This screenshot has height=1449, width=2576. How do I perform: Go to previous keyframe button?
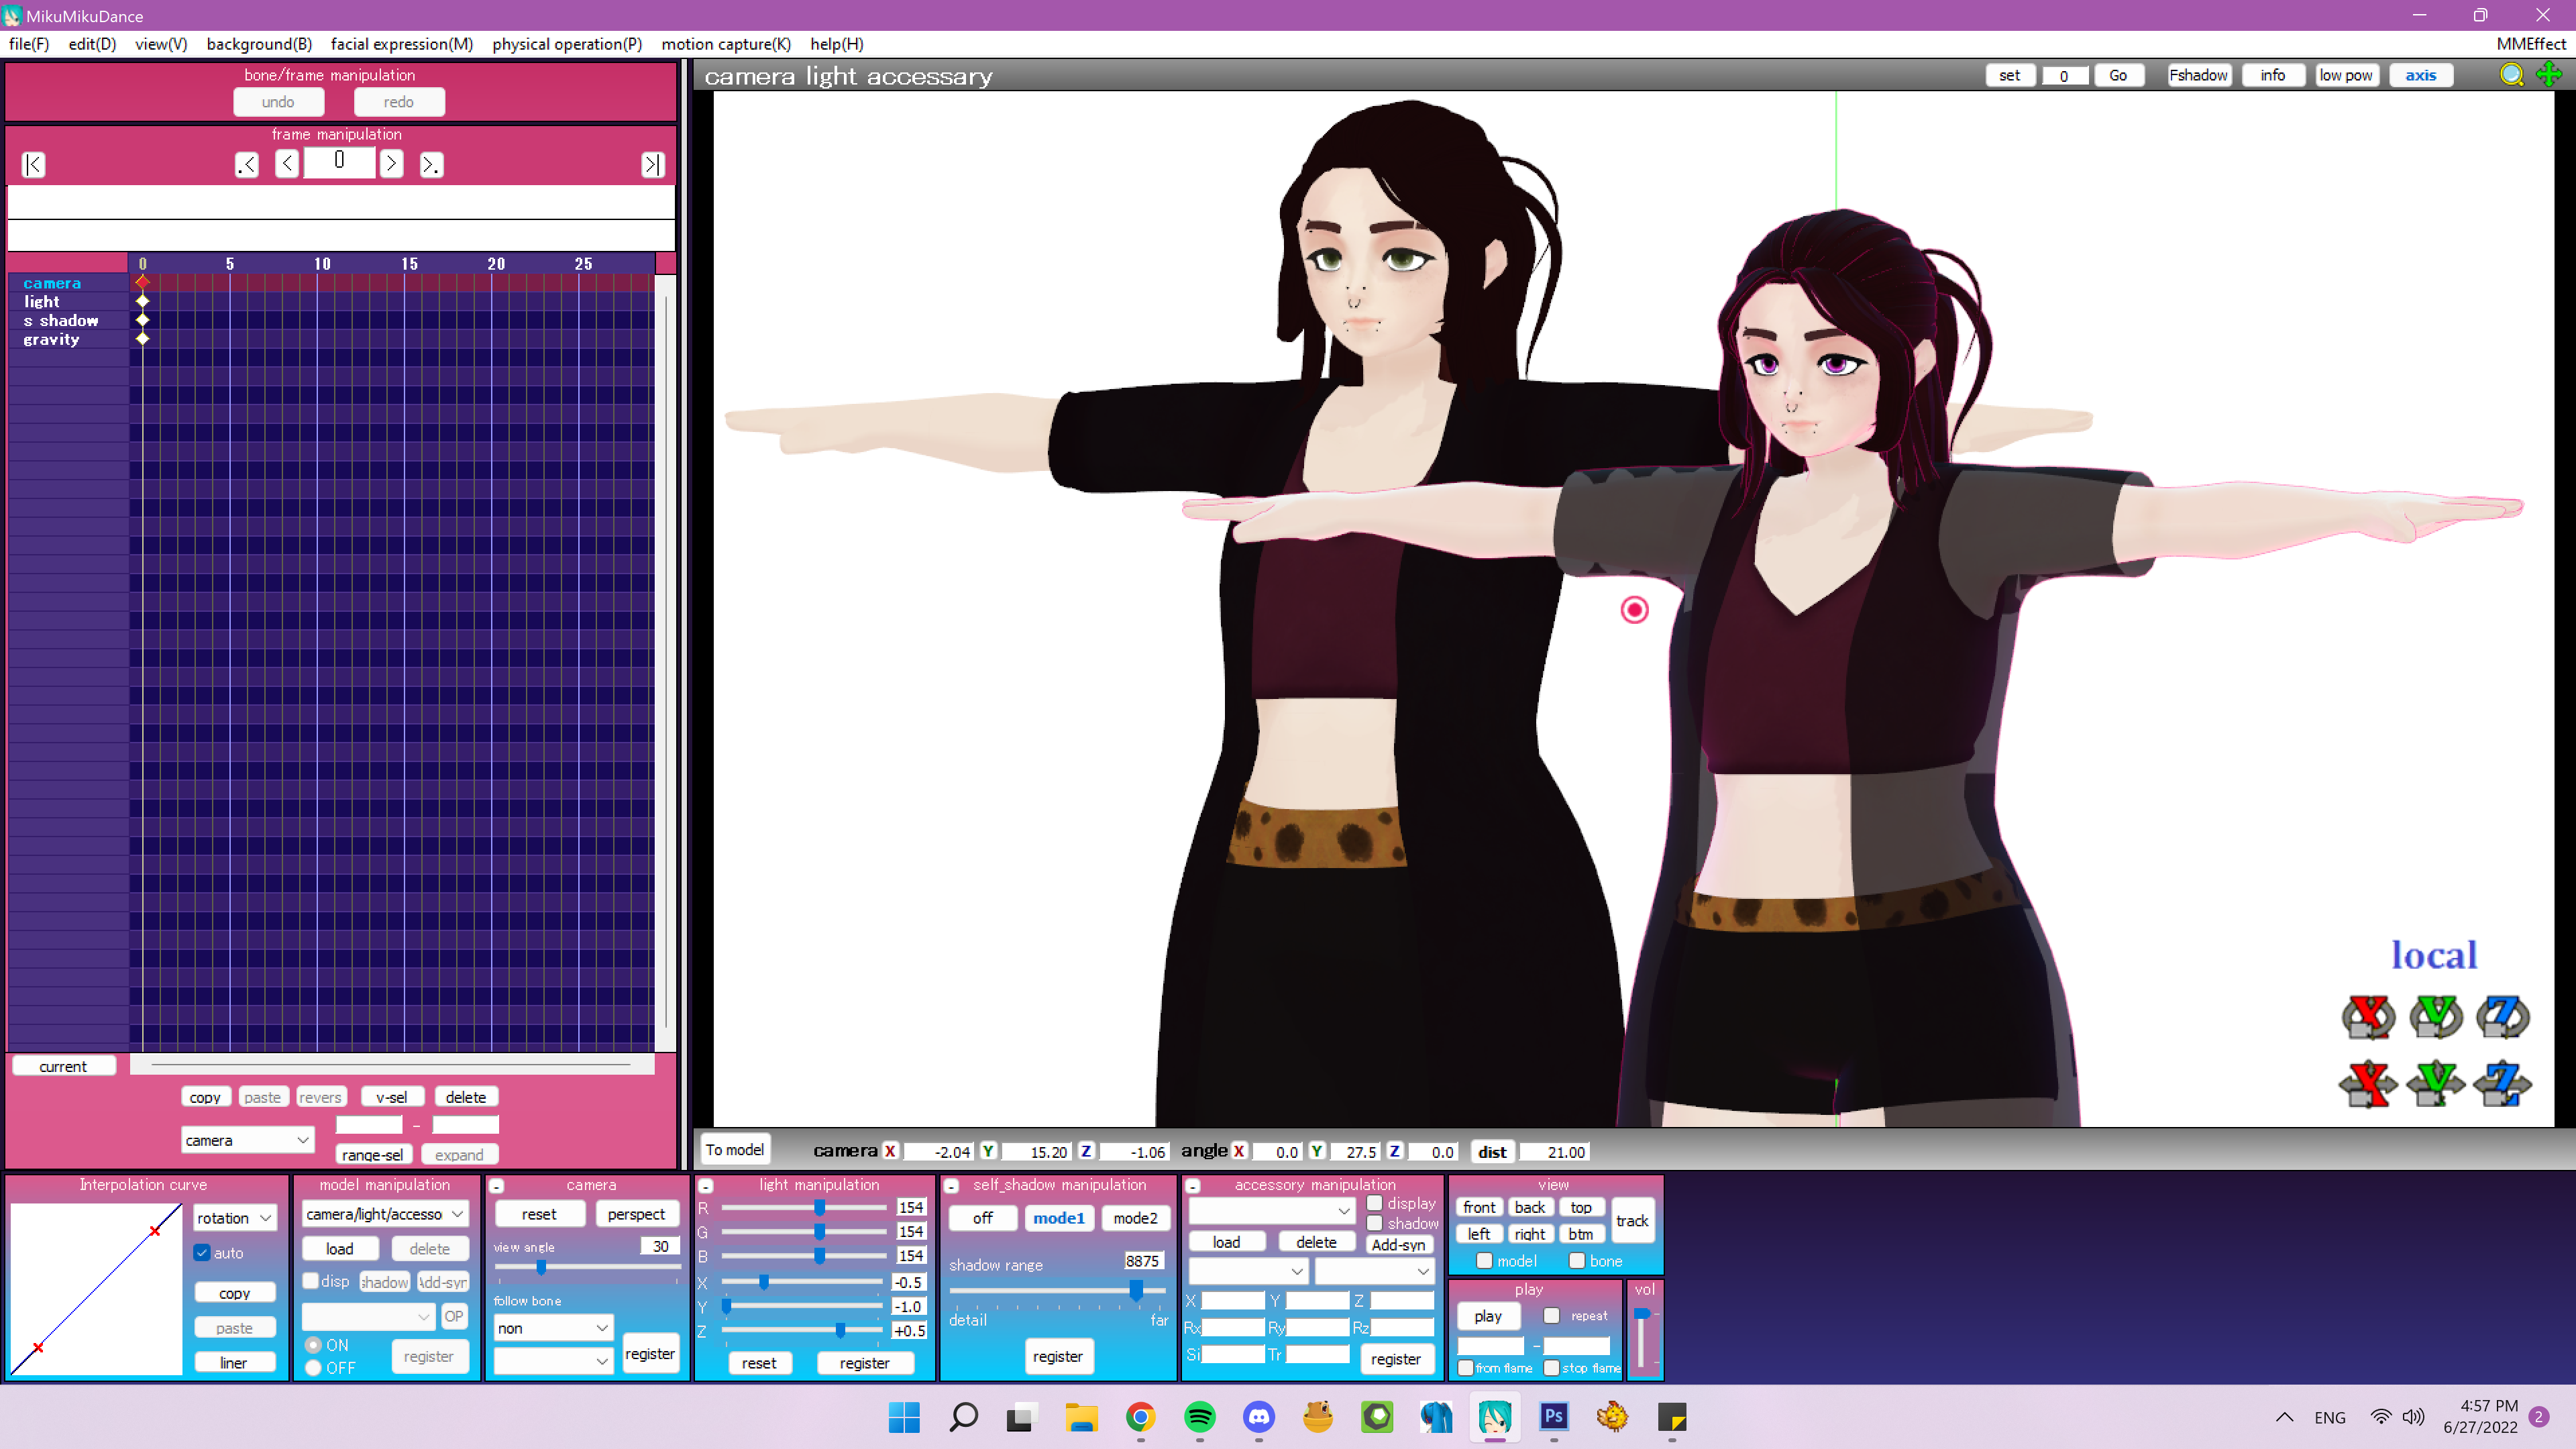click(246, 164)
